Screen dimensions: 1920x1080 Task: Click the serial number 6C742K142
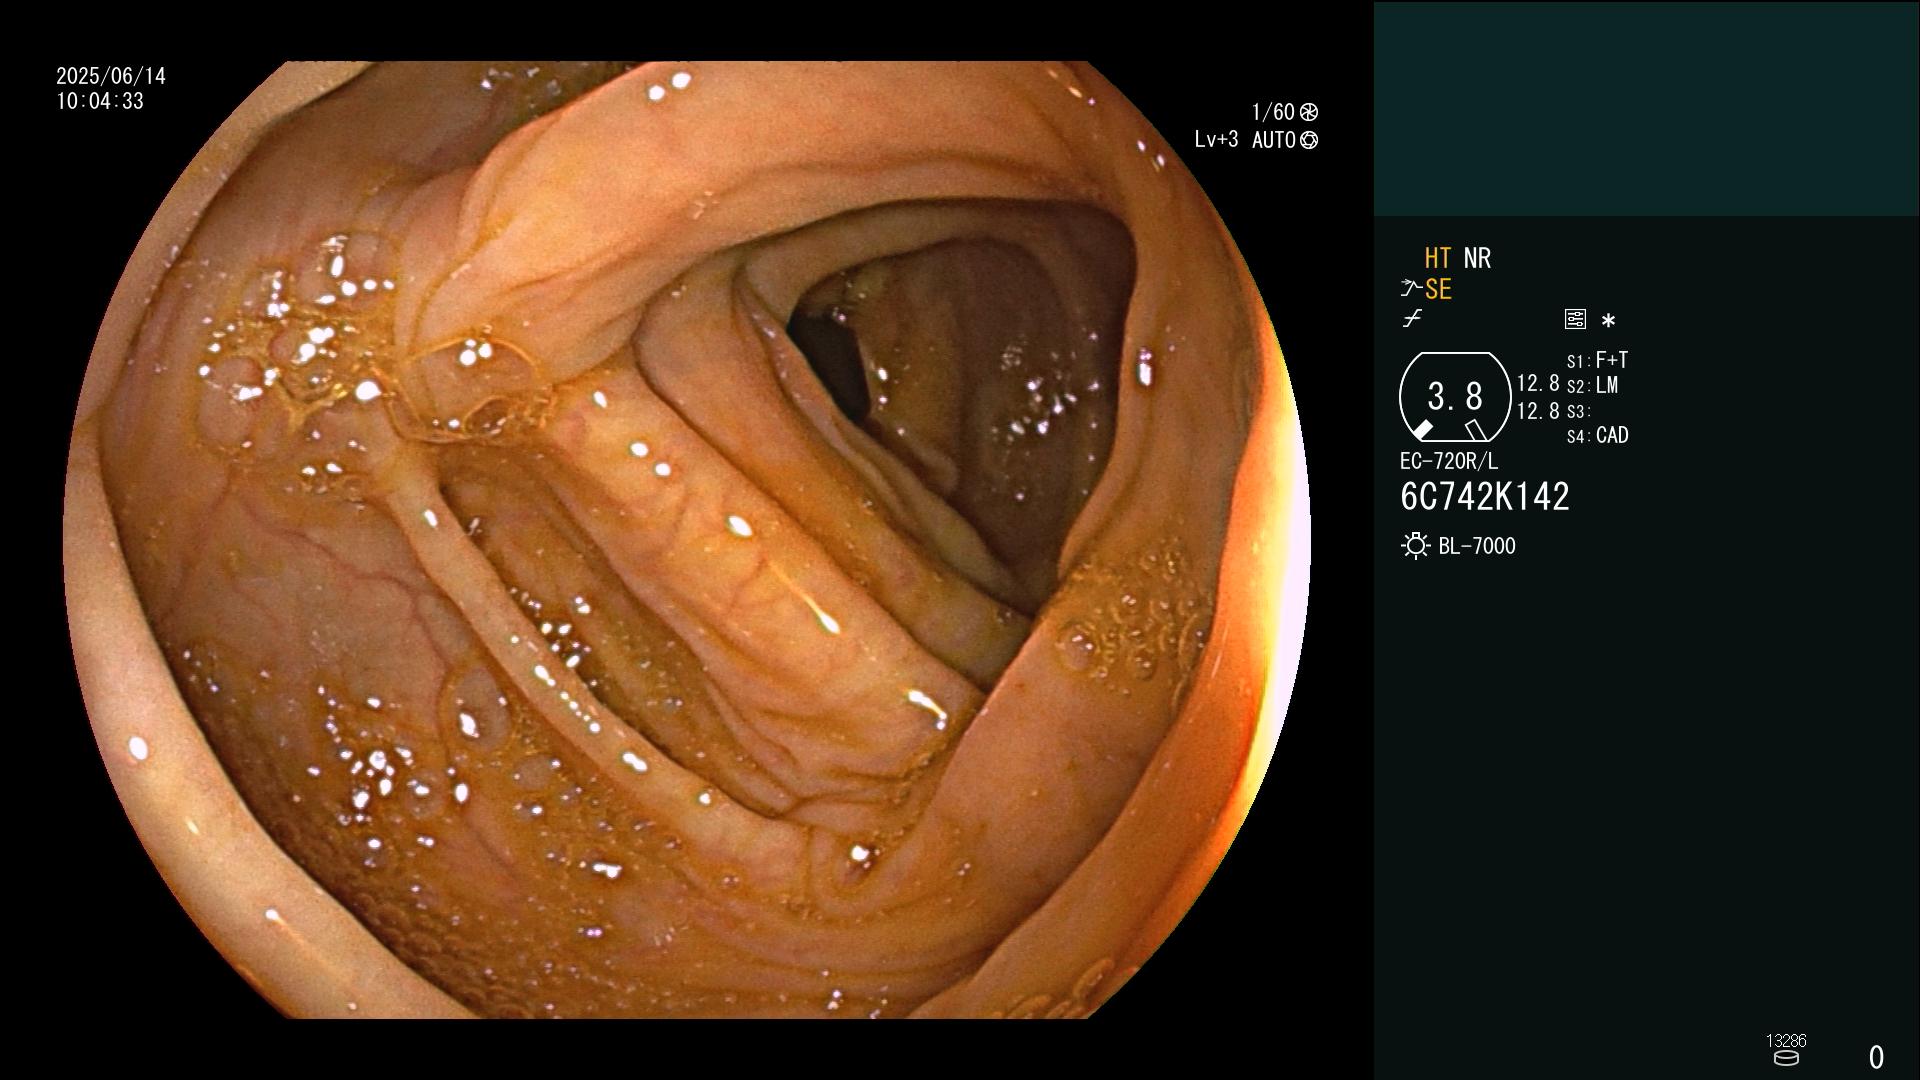click(x=1485, y=497)
